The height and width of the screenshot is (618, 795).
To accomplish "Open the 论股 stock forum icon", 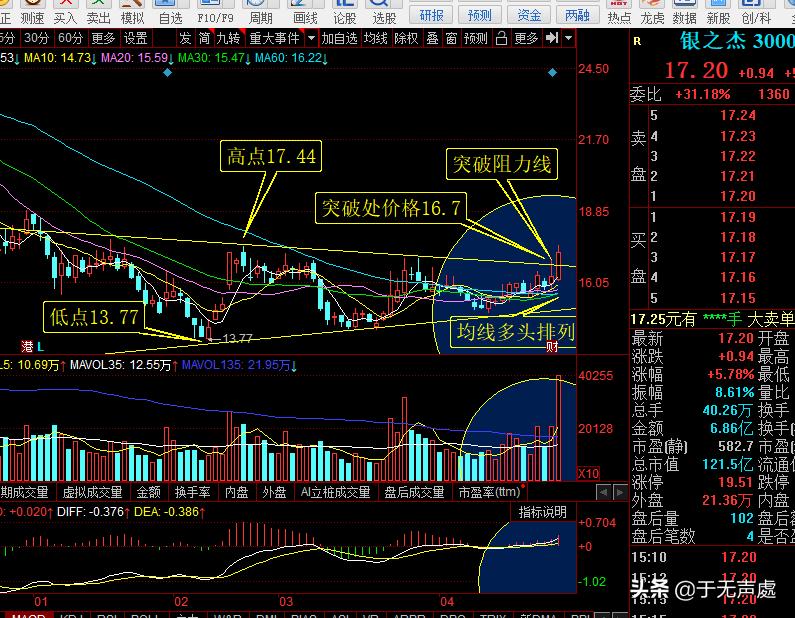I will tap(345, 13).
